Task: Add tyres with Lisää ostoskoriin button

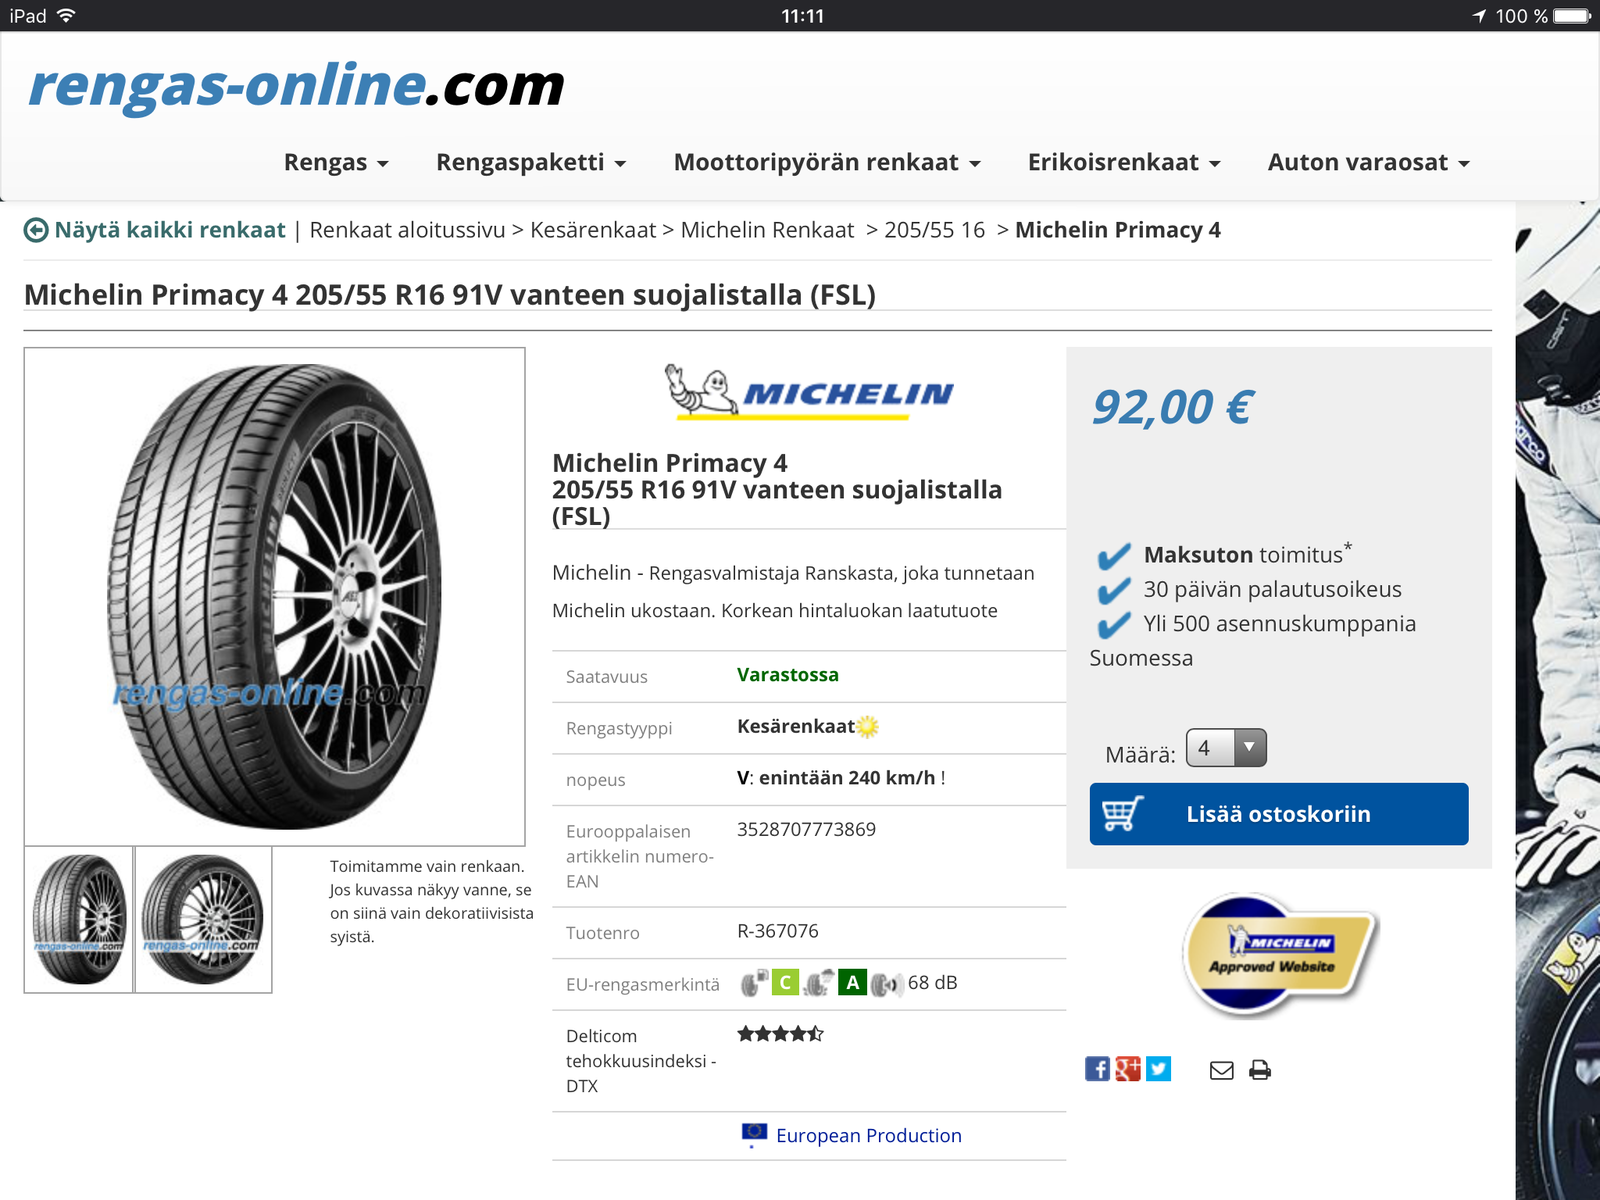Action: coord(1279,814)
